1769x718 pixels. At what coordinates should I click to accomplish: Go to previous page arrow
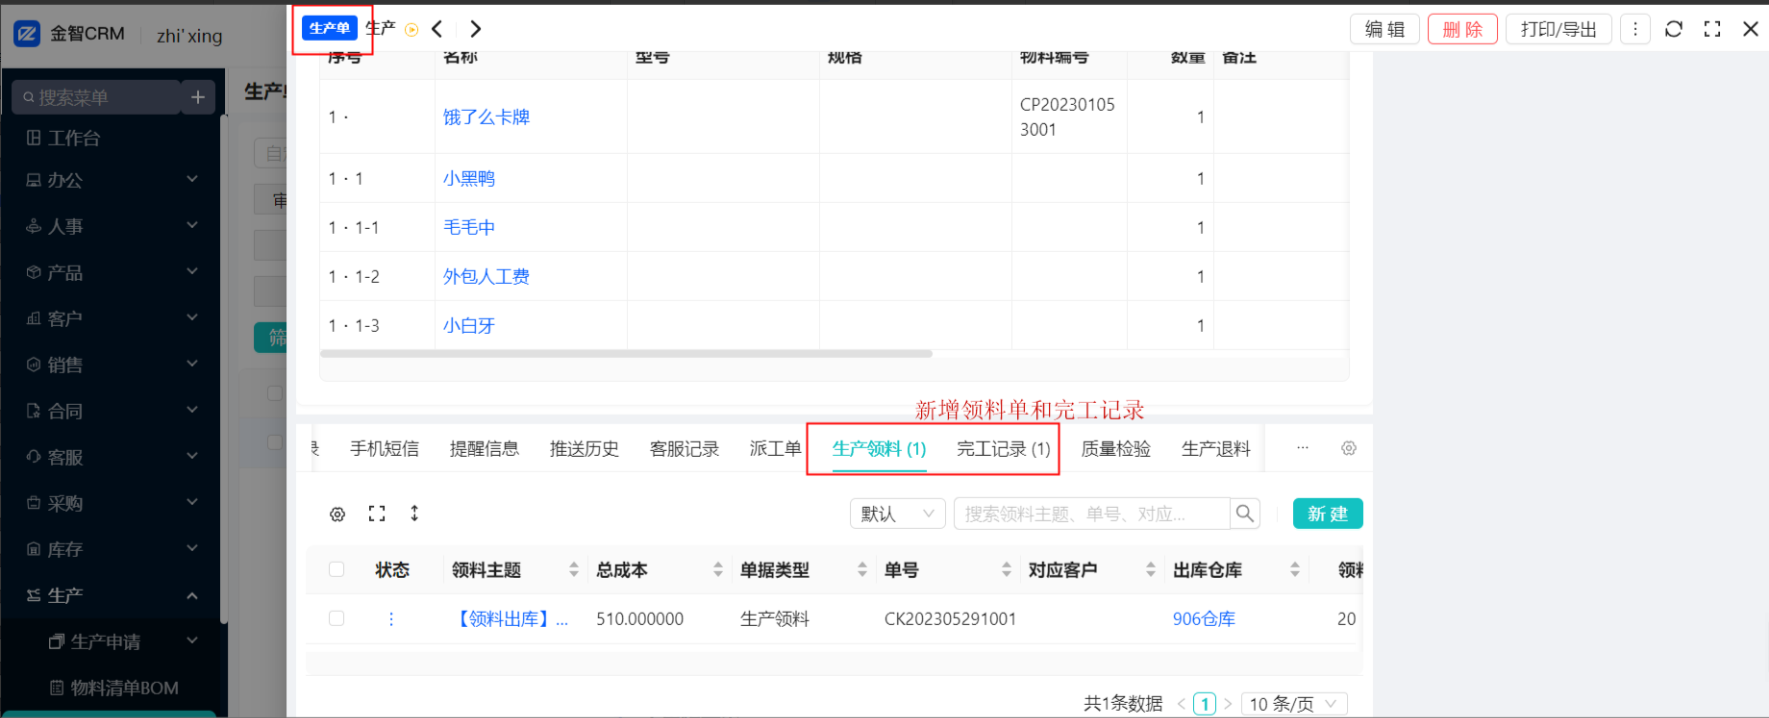coord(1181,704)
